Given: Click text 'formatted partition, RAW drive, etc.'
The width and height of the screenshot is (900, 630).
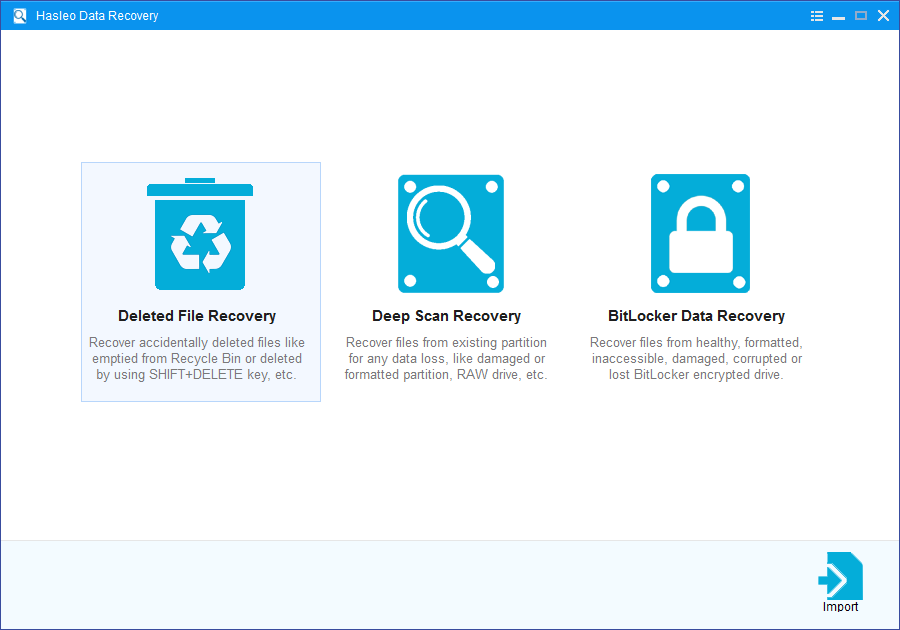Looking at the screenshot, I should point(446,375).
